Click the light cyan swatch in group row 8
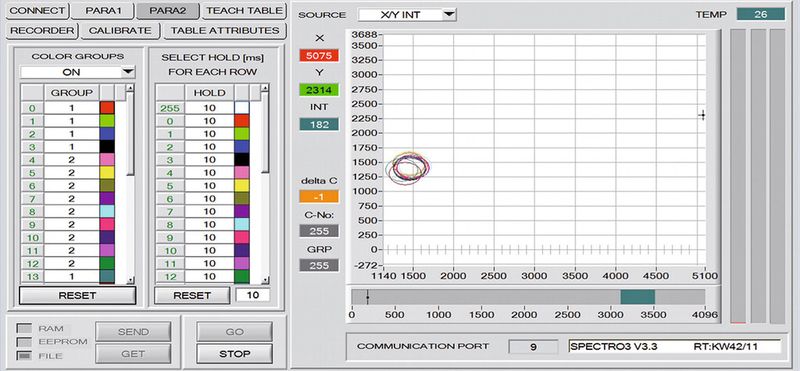 point(107,211)
